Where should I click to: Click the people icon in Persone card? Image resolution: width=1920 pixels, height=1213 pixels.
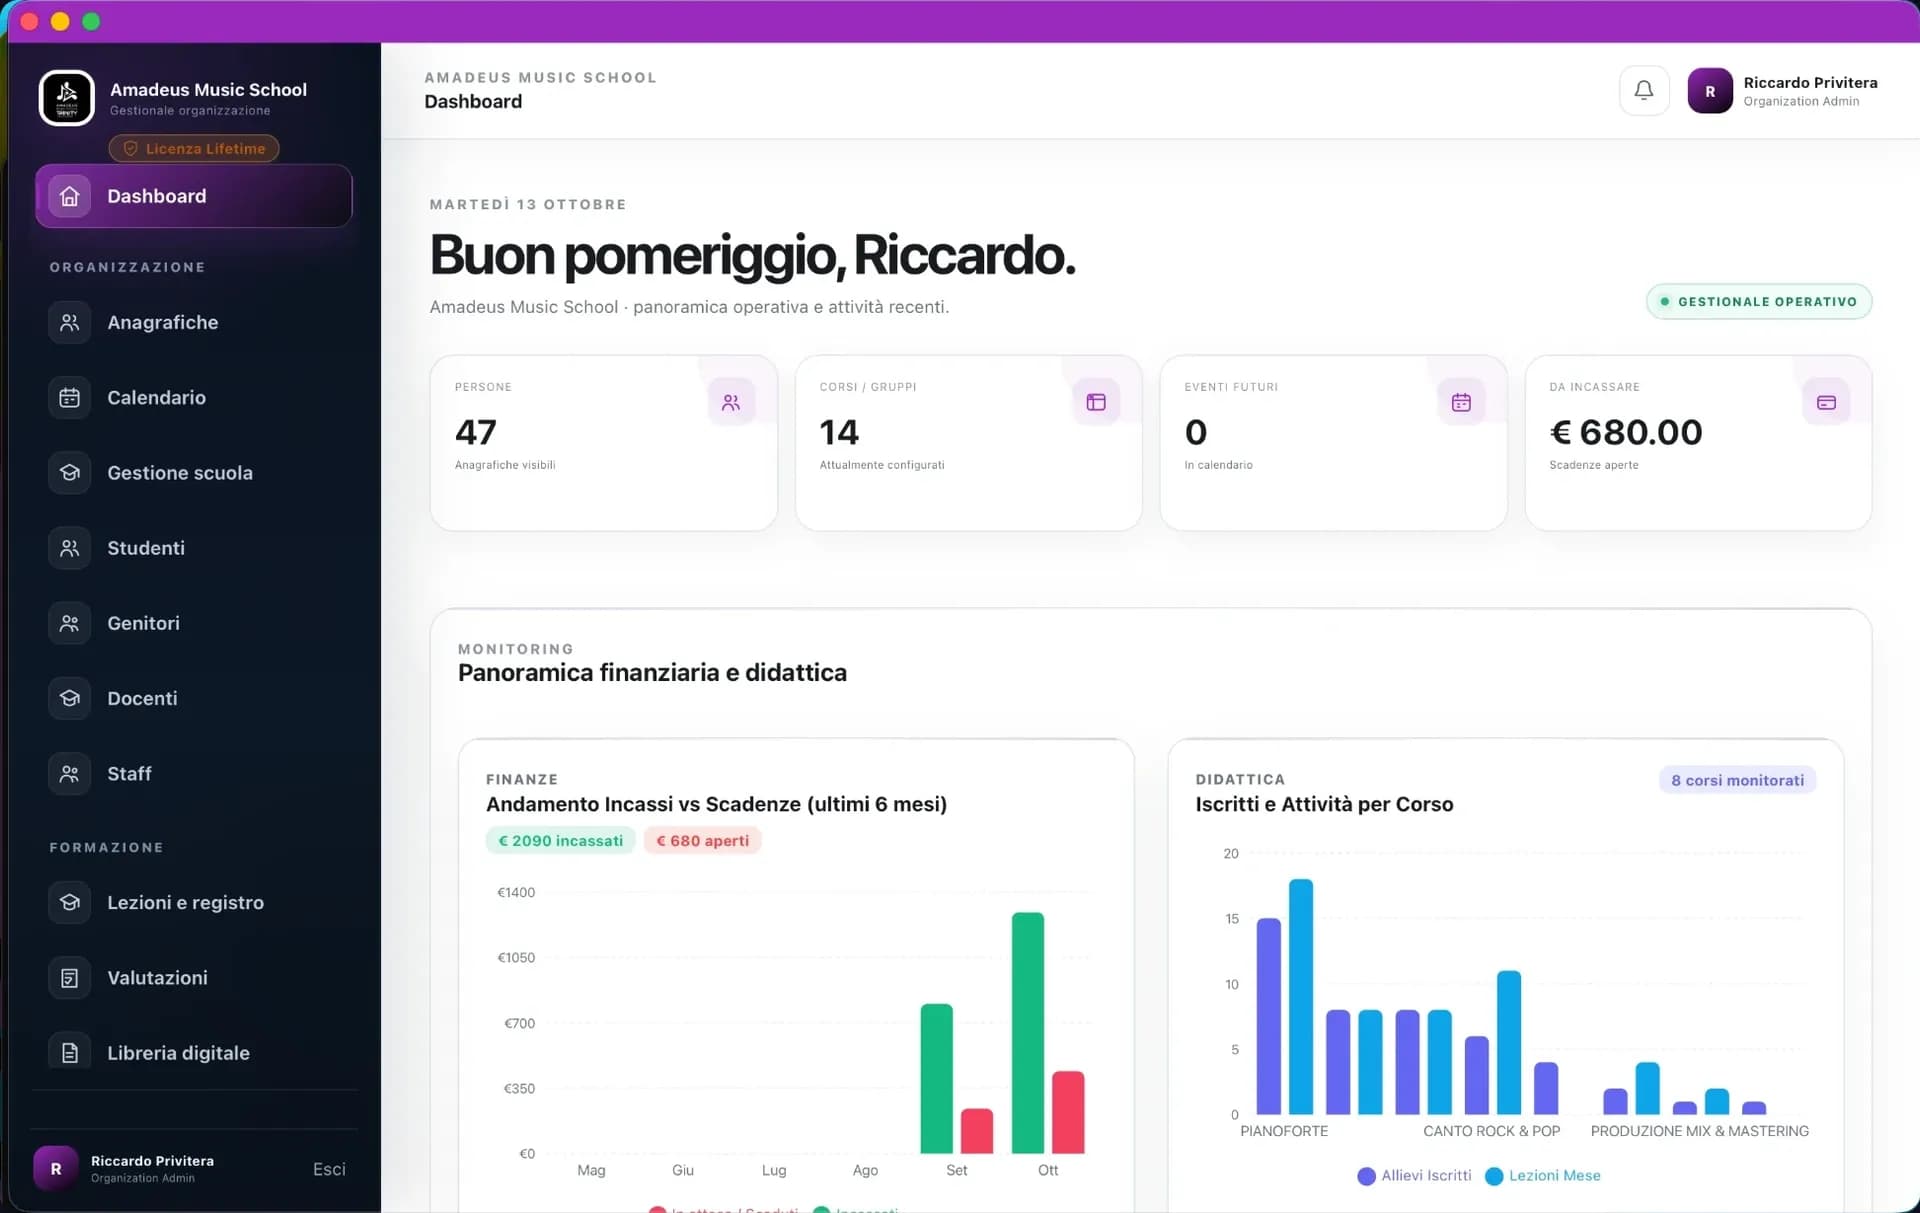(731, 402)
